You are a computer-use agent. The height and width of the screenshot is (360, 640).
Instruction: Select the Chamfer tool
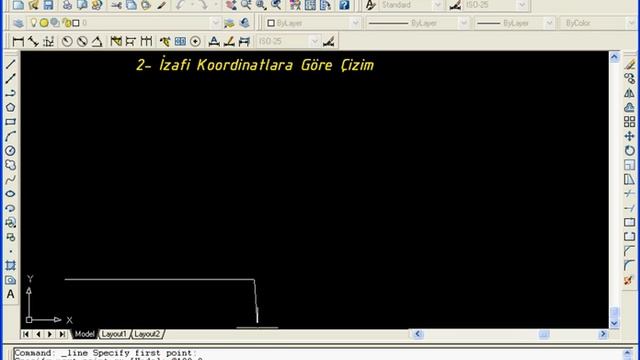tap(629, 251)
